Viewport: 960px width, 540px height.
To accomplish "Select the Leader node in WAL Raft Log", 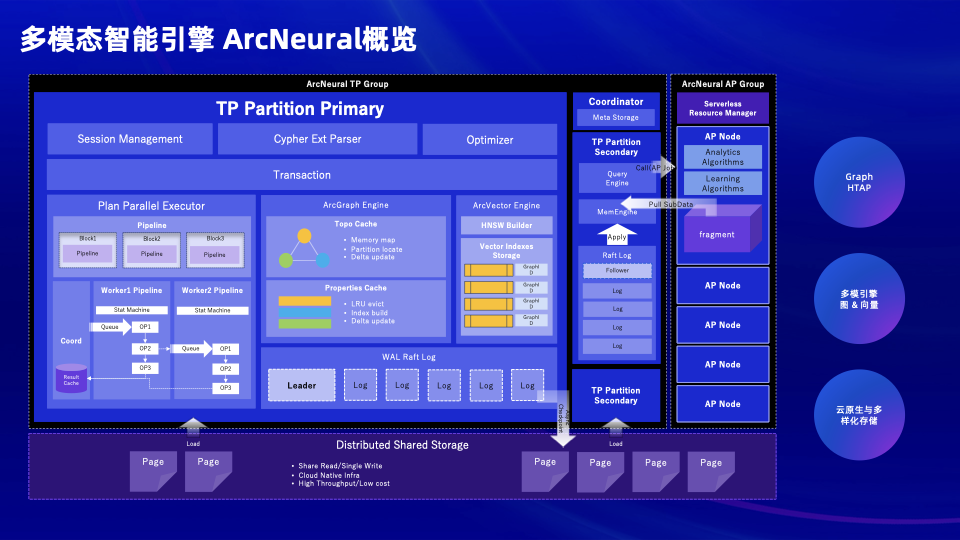I will [301, 385].
